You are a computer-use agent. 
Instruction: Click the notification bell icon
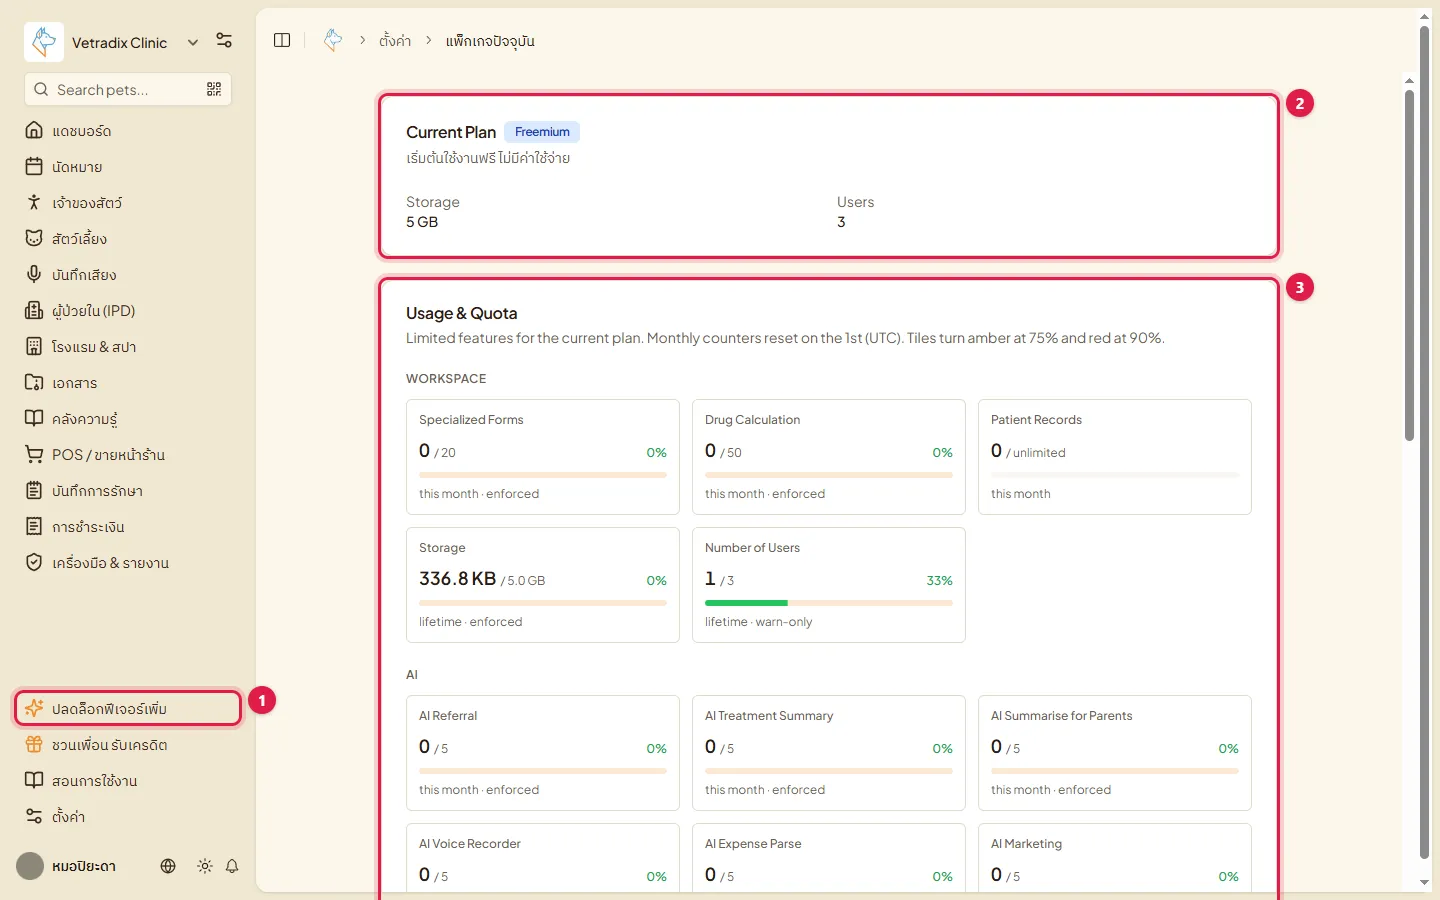point(232,866)
